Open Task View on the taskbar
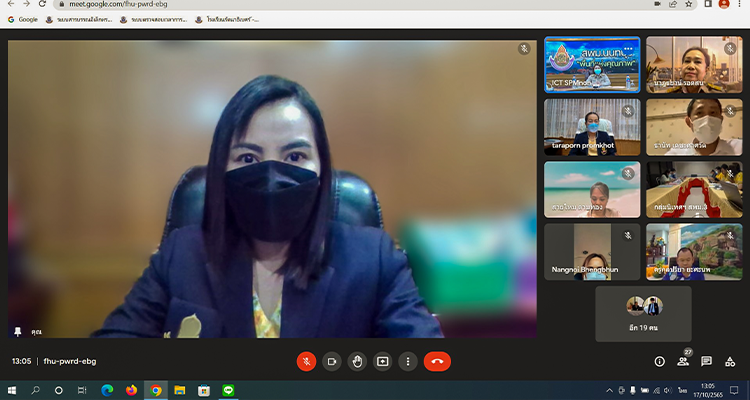Image resolution: width=750 pixels, height=400 pixels. point(82,390)
